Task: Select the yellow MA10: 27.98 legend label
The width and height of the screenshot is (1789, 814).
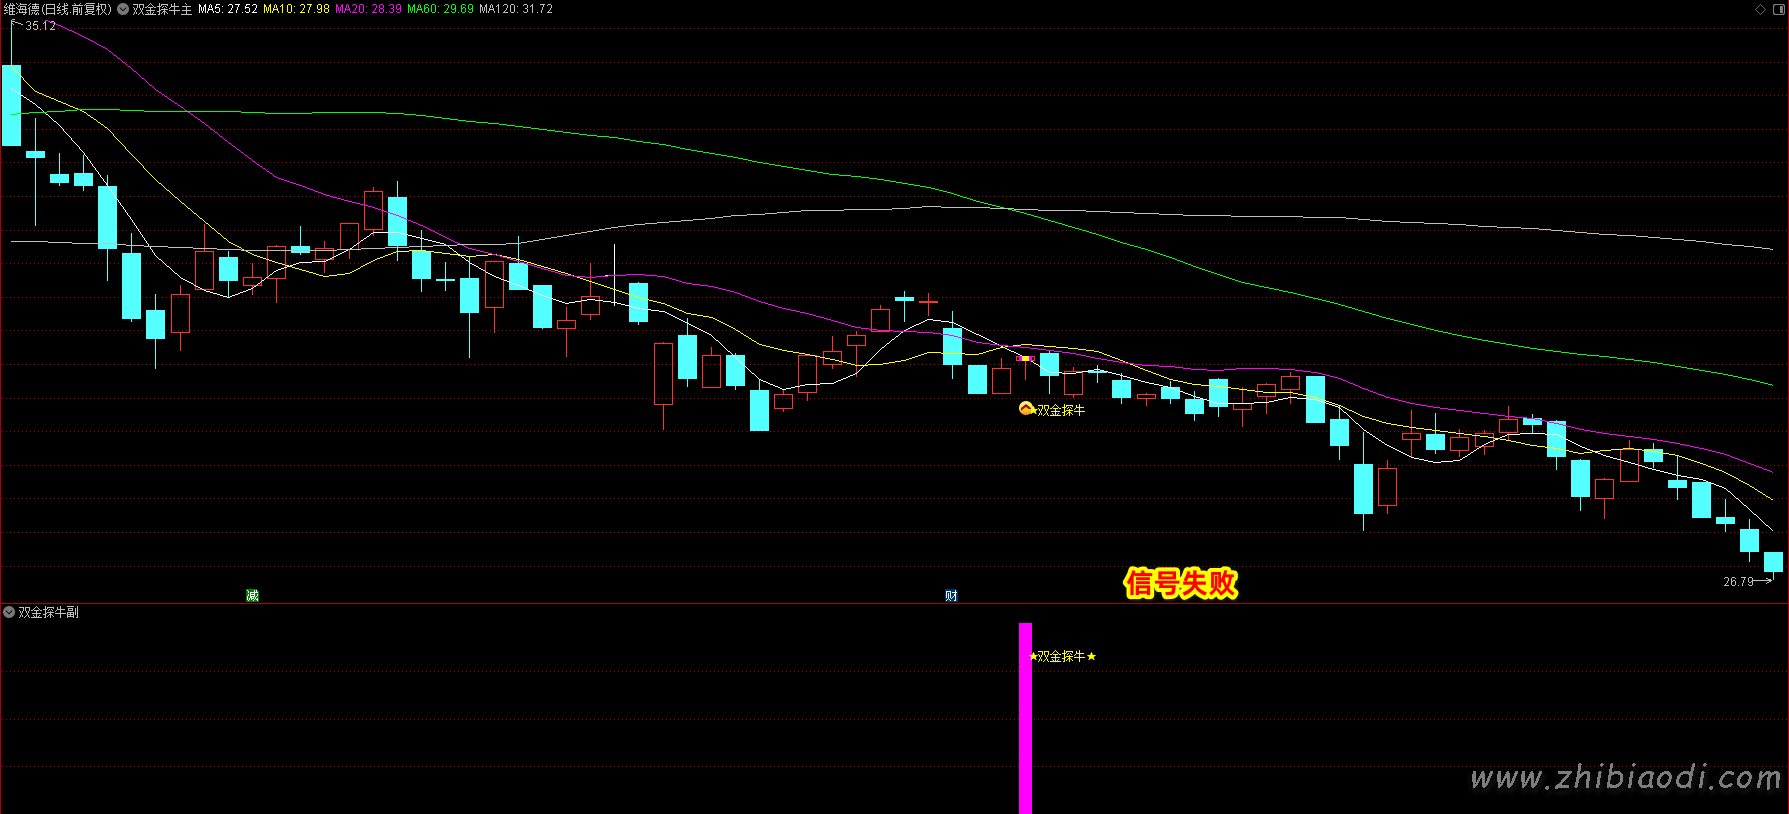Action: pos(296,9)
